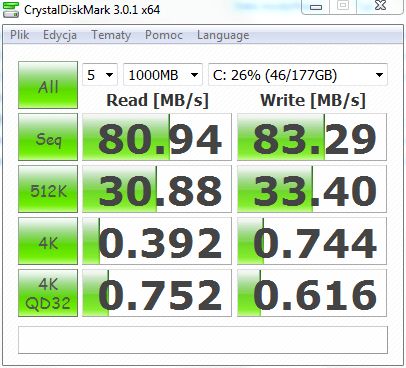Viewport: 406px width, 368px height.
Task: Start the 4K QD32 benchmark test
Action: tap(48, 293)
